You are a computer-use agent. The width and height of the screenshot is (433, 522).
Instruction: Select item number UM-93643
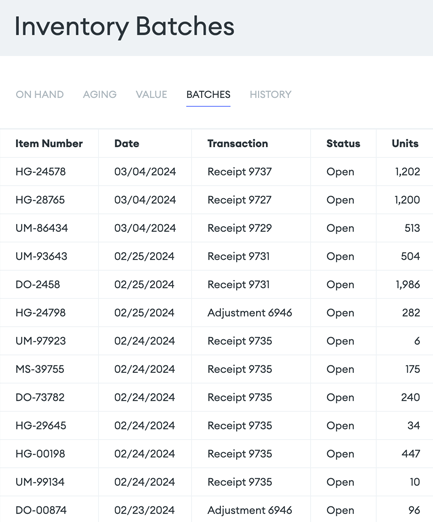tap(41, 256)
